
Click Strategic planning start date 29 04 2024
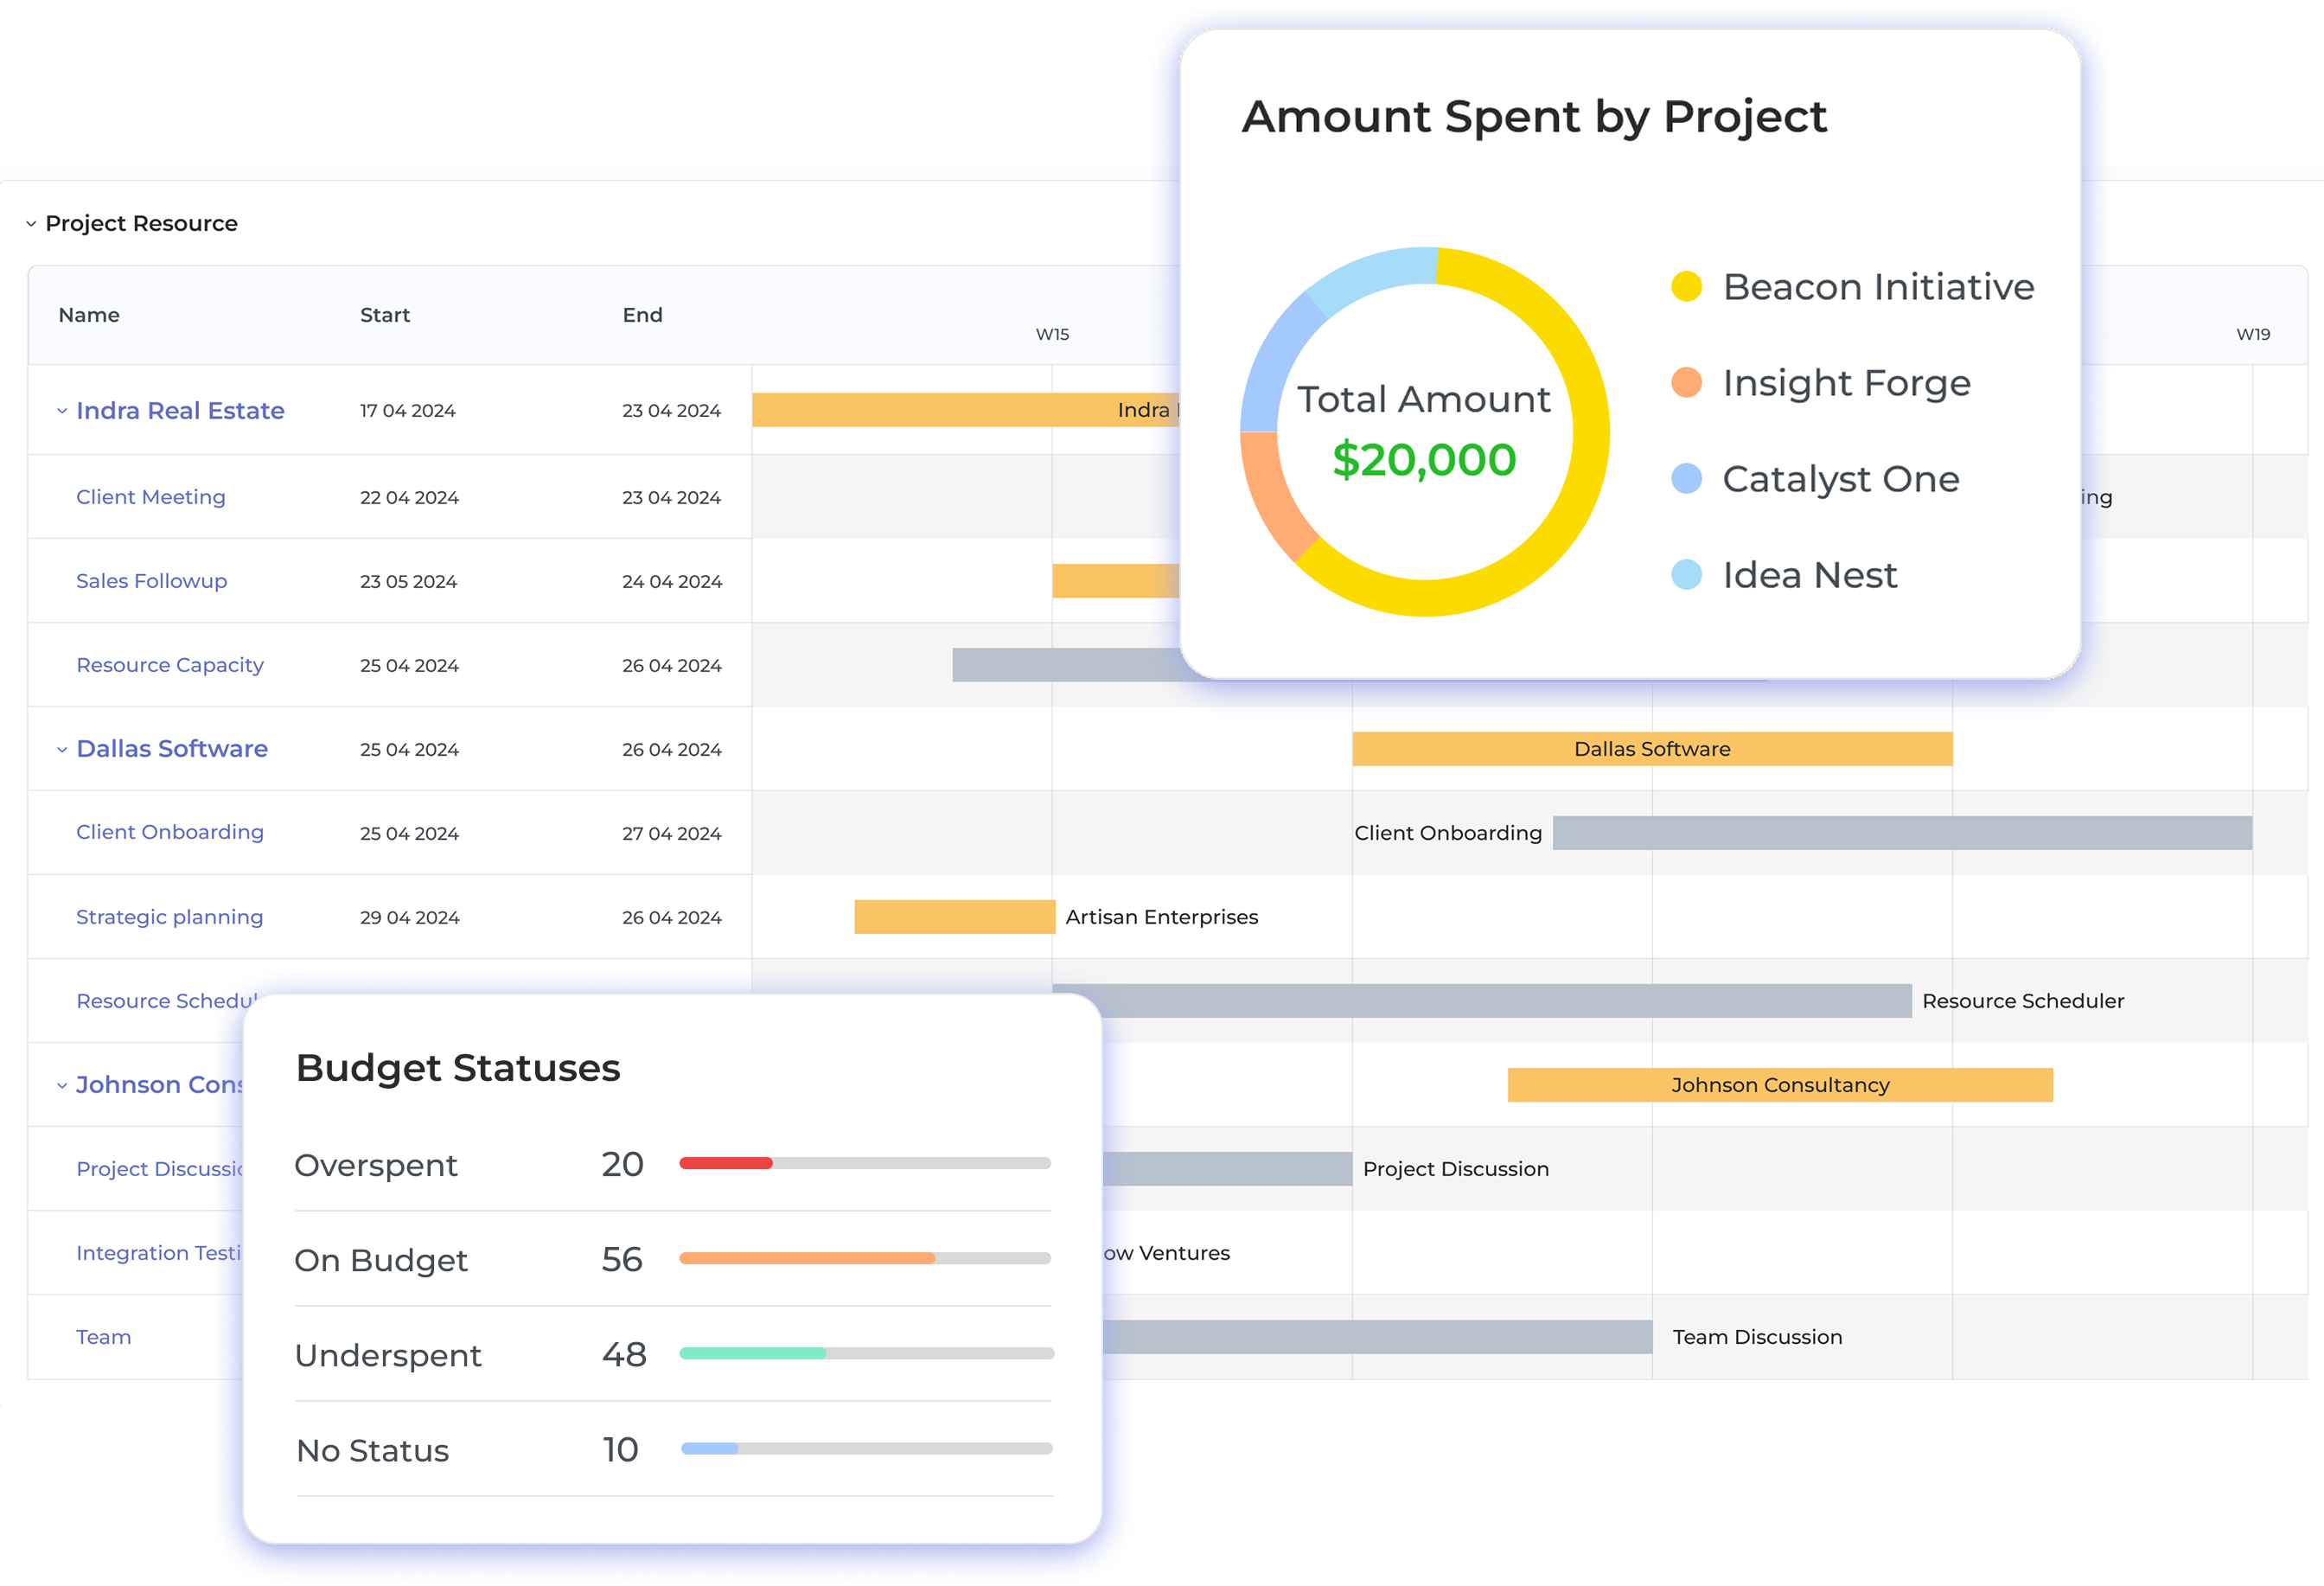(x=410, y=918)
